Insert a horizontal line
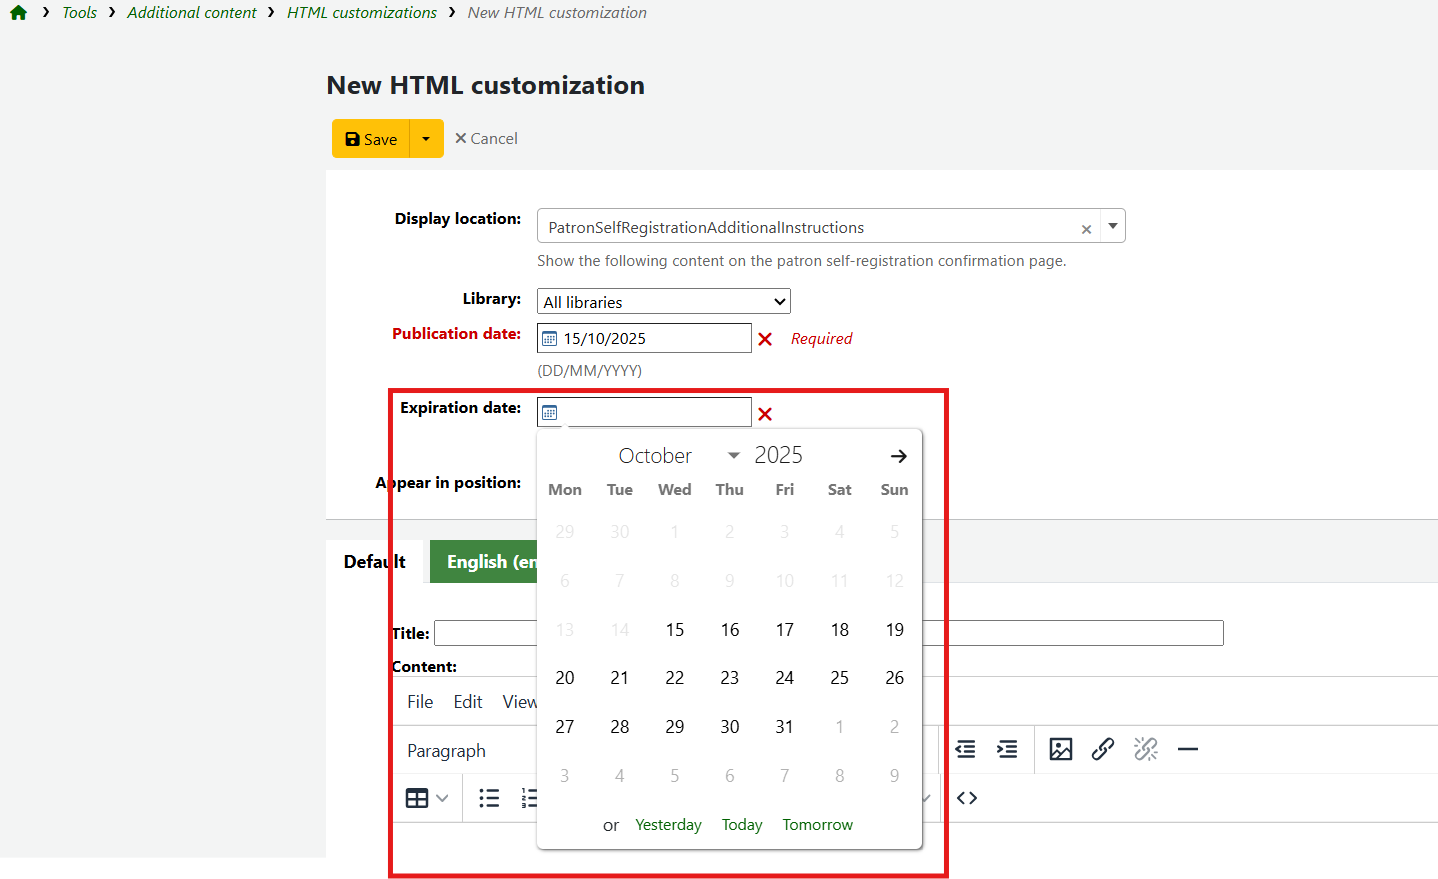Screen dimensions: 1438x879 tap(1188, 749)
